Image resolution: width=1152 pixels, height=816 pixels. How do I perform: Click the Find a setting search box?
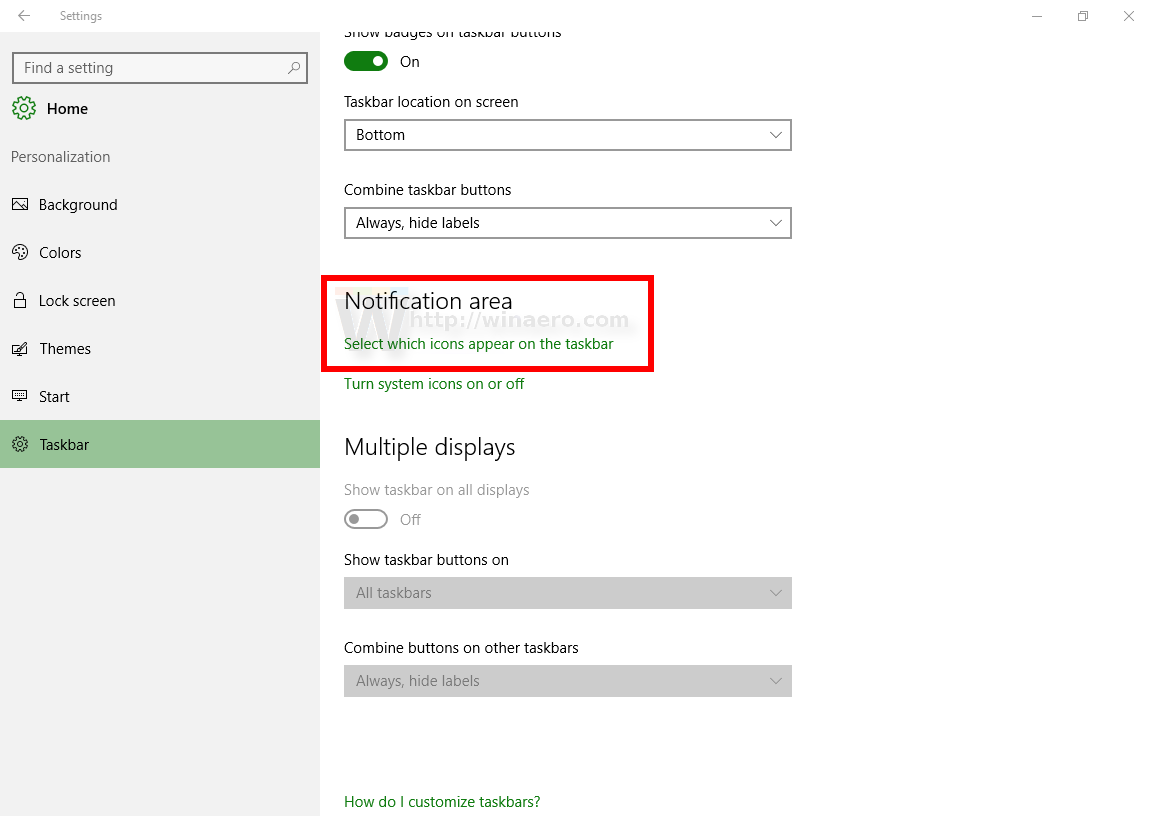[x=159, y=68]
